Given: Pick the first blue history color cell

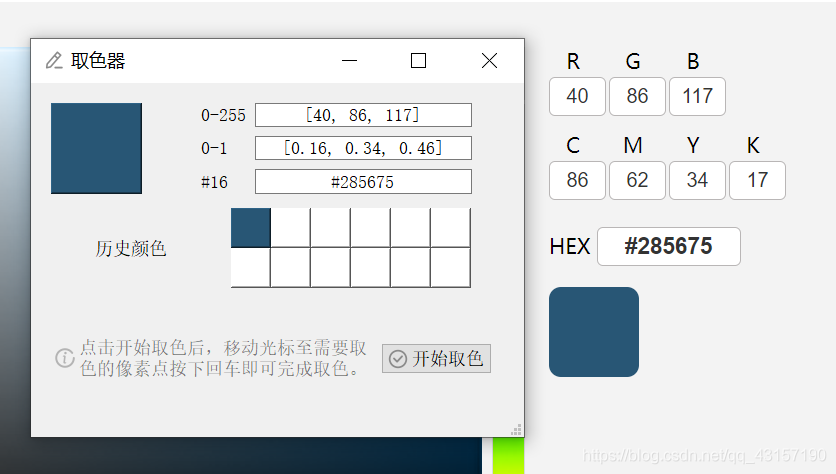Looking at the screenshot, I should pyautogui.click(x=250, y=227).
